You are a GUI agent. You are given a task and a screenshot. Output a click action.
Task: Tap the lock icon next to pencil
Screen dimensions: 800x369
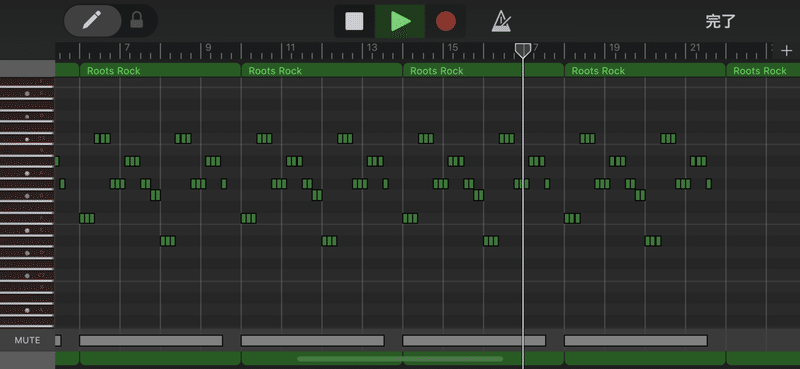136,20
